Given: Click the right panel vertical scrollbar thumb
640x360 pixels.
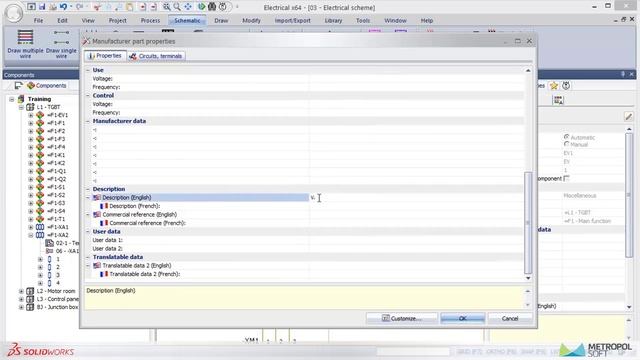Looking at the screenshot, I should pyautogui.click(x=629, y=195).
